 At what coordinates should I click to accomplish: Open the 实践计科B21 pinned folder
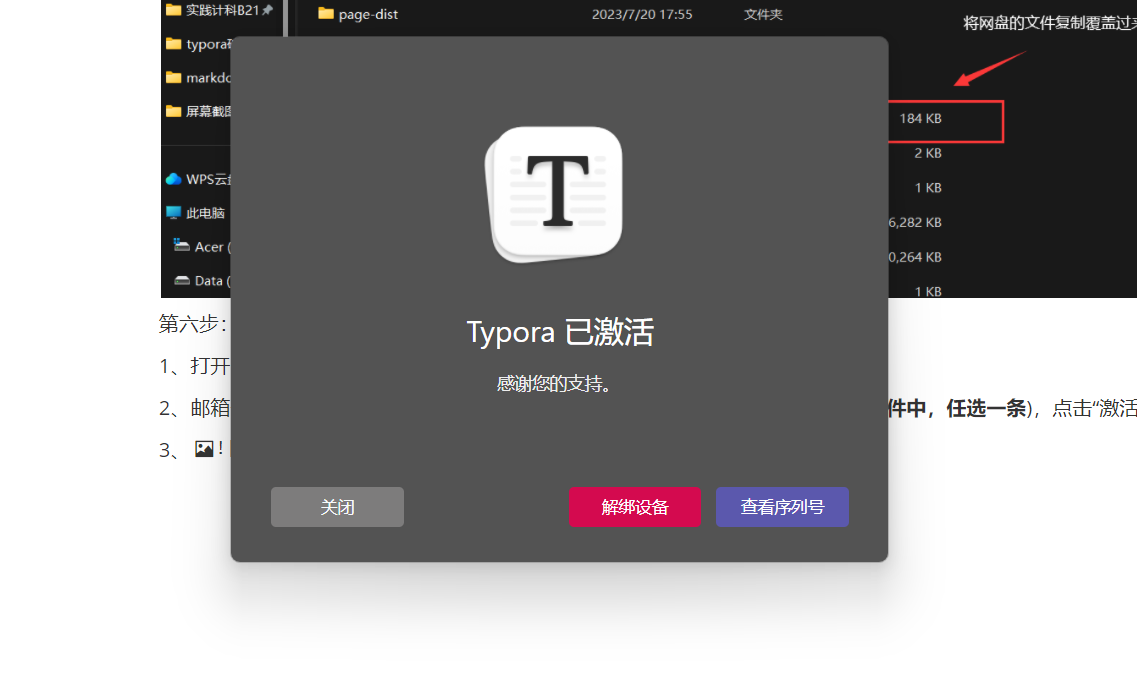point(222,10)
